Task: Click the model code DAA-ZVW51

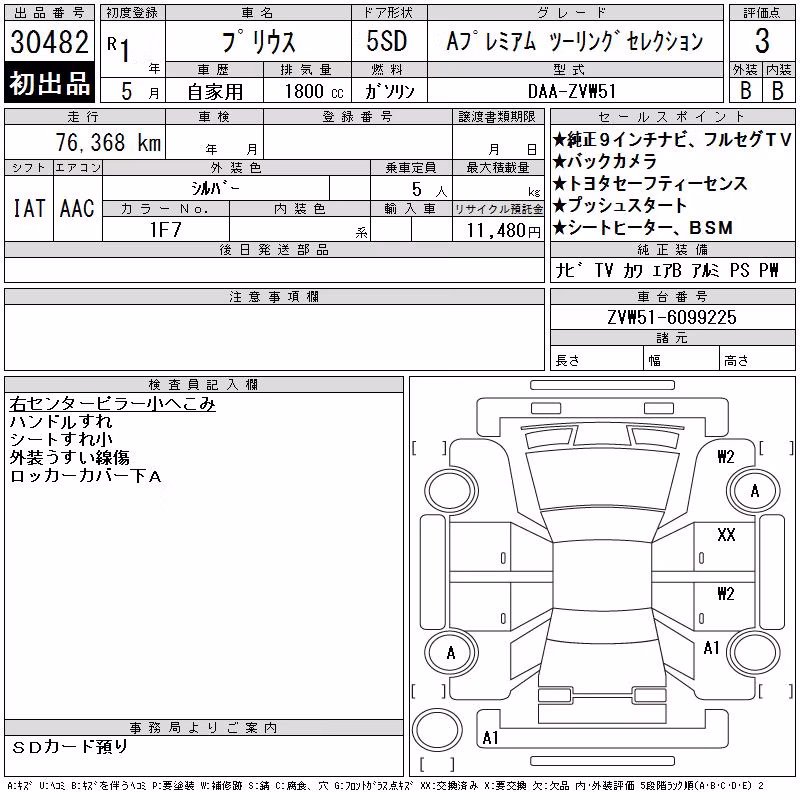Action: [572, 91]
